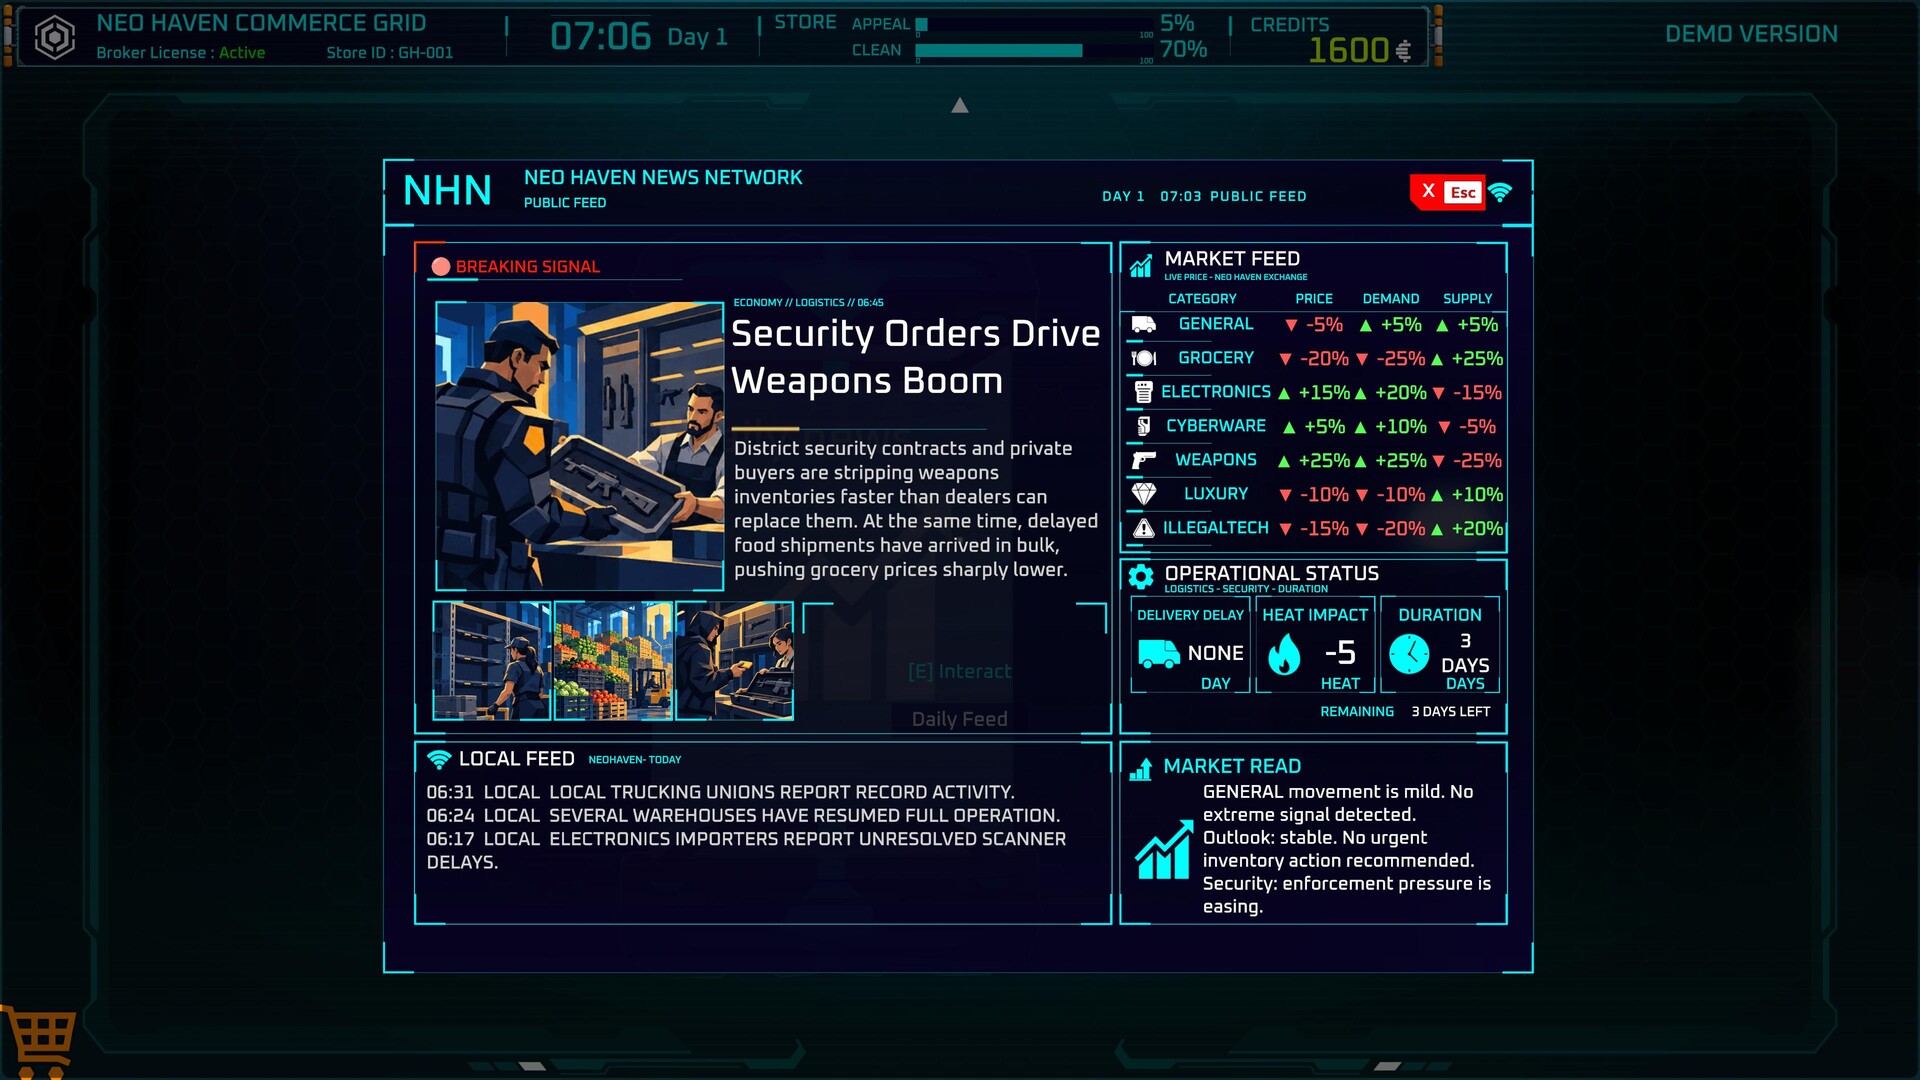This screenshot has height=1080, width=1920.
Task: Click the DEMO VERSION label
Action: (1751, 34)
